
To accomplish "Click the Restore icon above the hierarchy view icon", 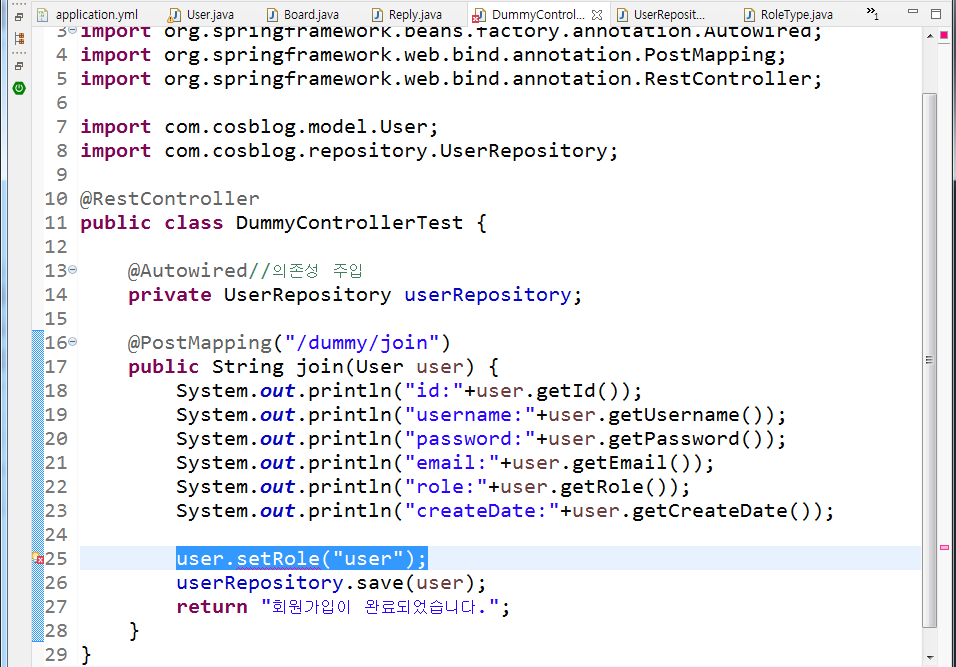I will click(x=19, y=17).
